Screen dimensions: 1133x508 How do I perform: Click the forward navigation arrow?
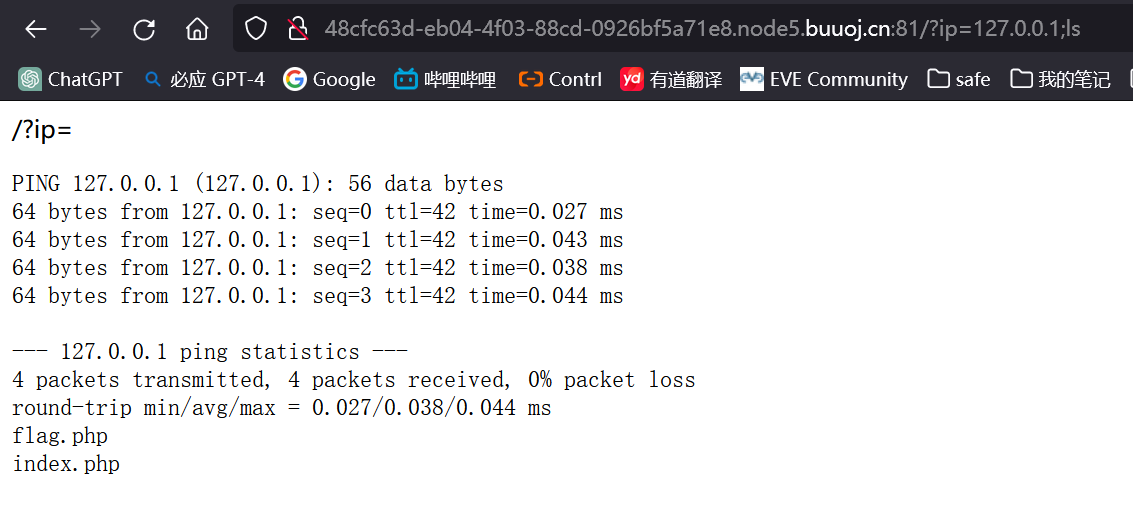click(90, 29)
